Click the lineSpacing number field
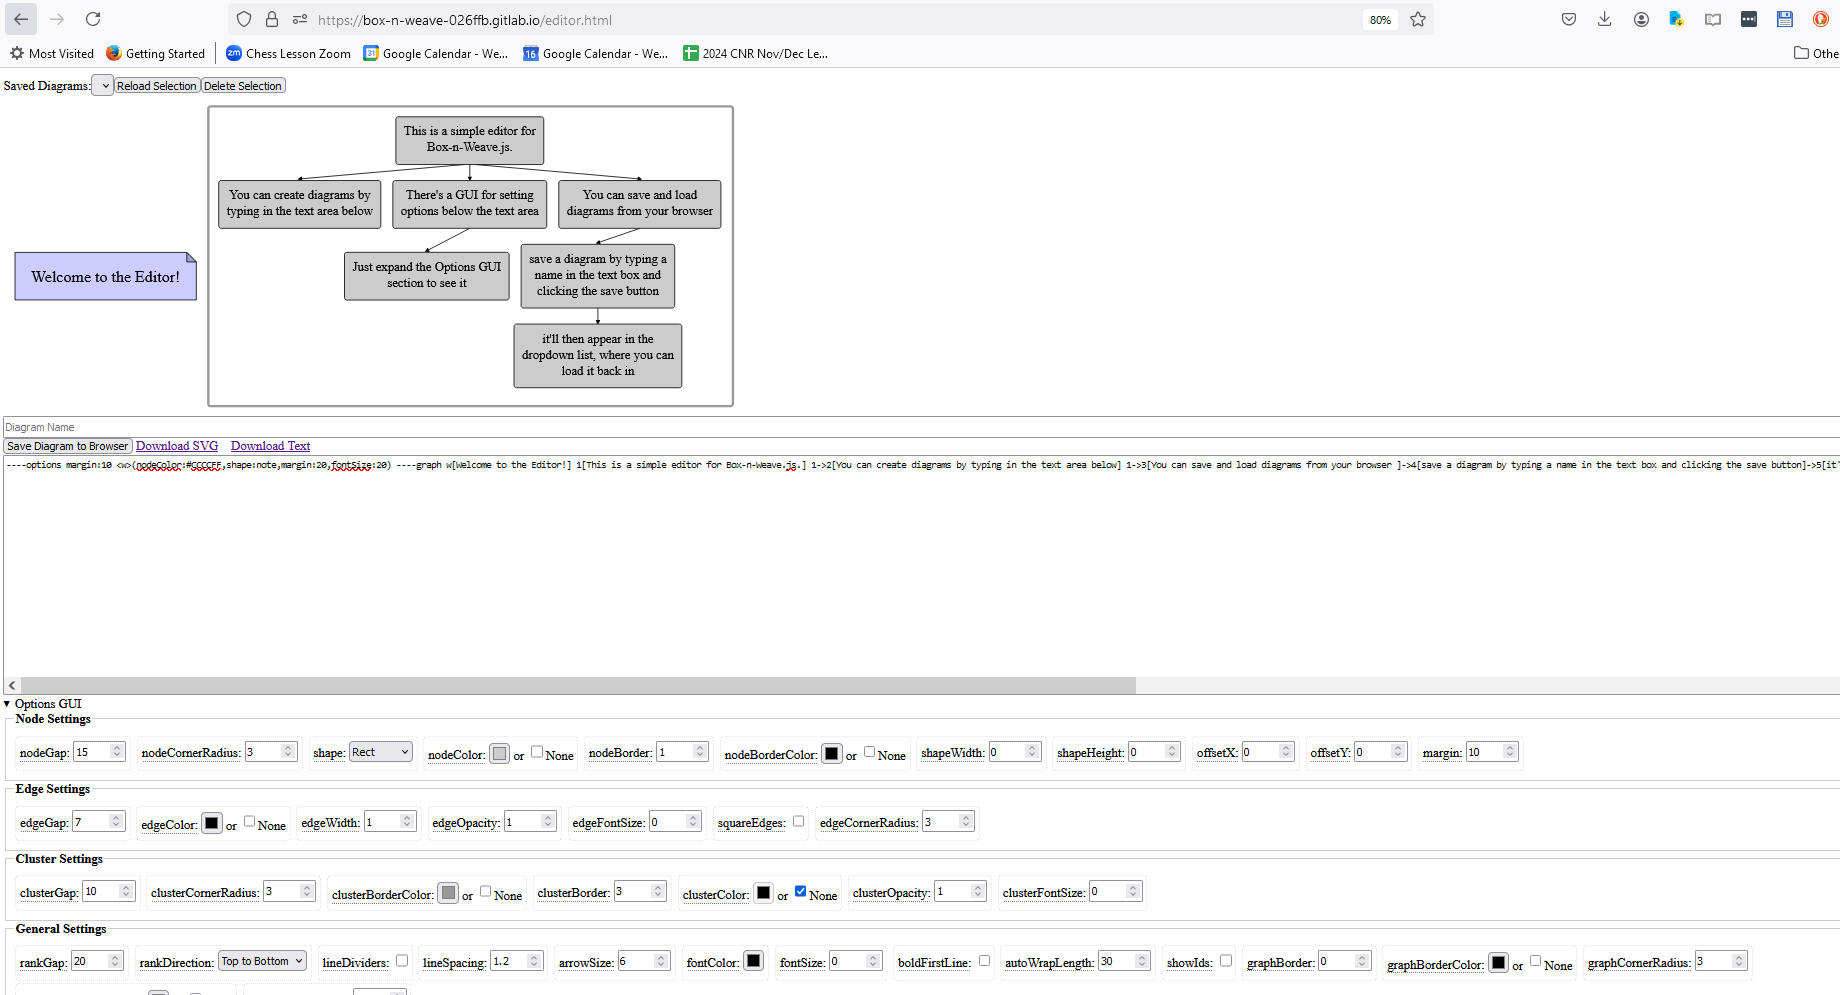 click(x=516, y=961)
